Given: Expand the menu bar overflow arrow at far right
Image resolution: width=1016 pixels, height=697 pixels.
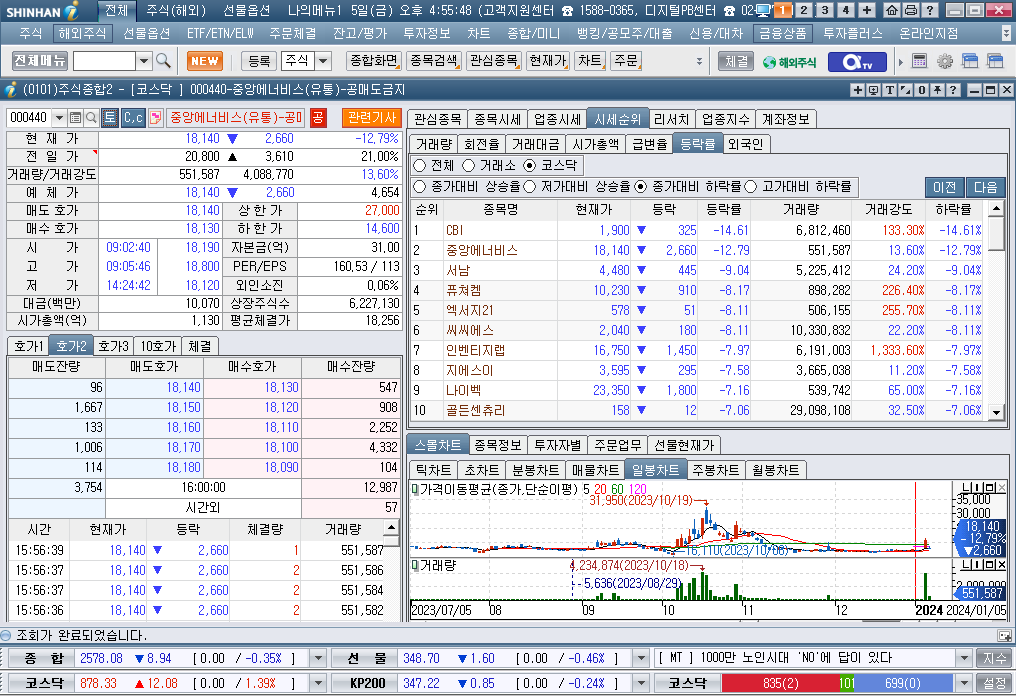Looking at the screenshot, I should coord(1006,33).
